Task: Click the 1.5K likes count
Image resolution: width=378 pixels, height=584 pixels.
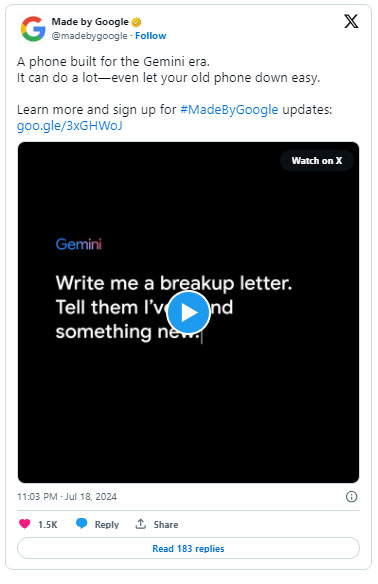Action: point(48,524)
